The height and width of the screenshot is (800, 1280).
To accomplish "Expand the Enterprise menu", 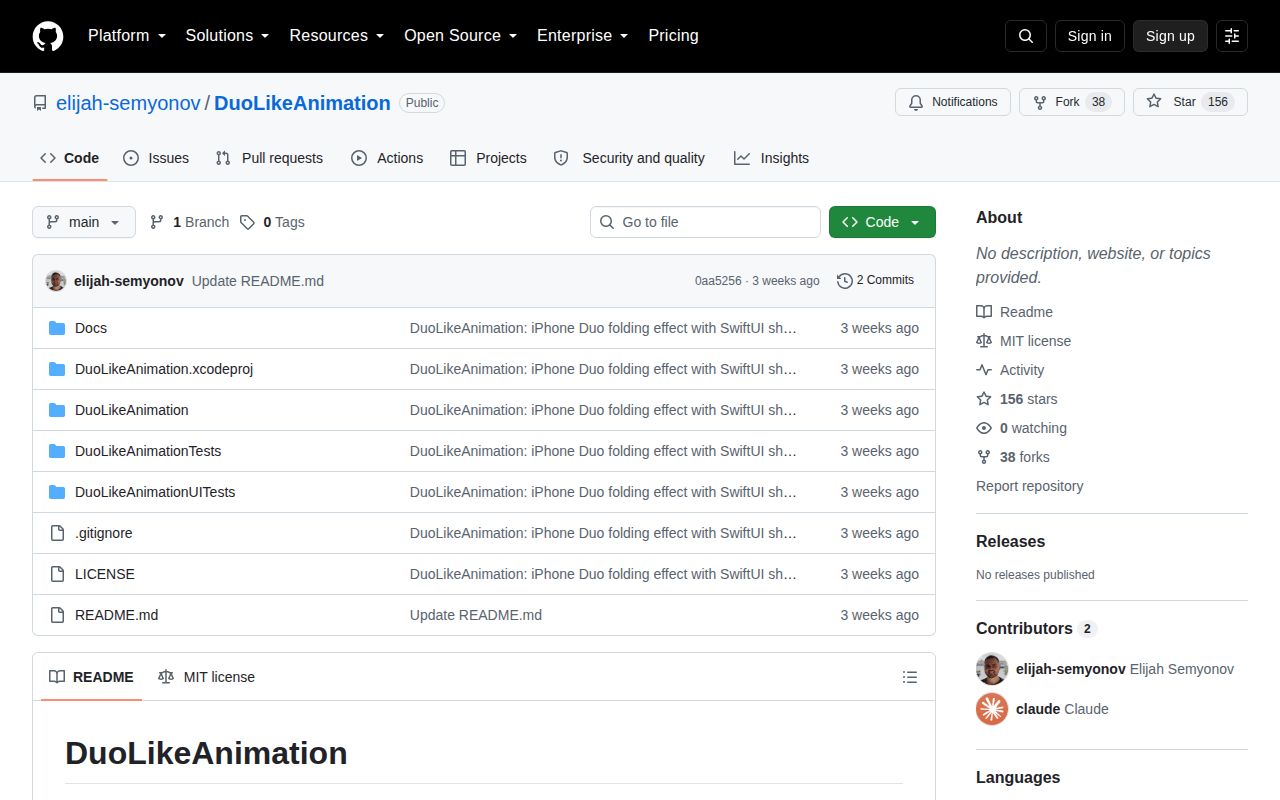I will 583,36.
